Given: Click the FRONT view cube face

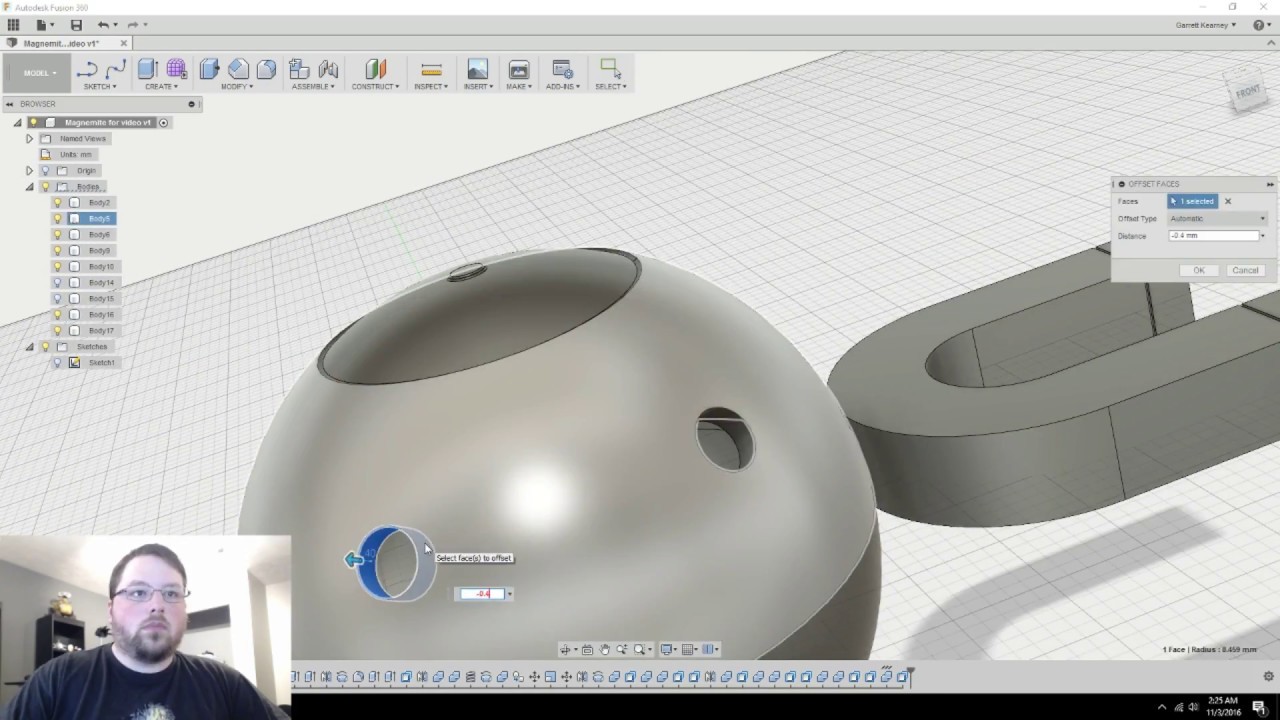Looking at the screenshot, I should (x=1247, y=93).
